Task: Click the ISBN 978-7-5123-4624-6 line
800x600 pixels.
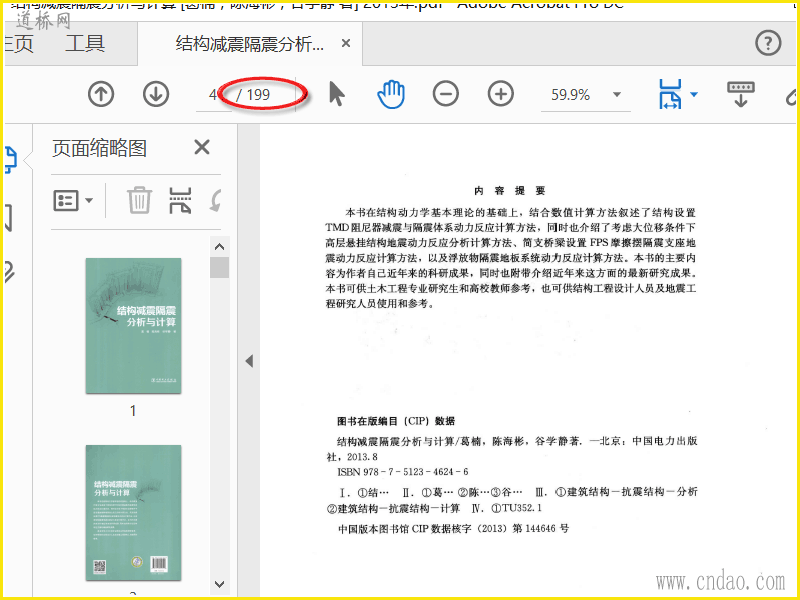Action: click(403, 472)
